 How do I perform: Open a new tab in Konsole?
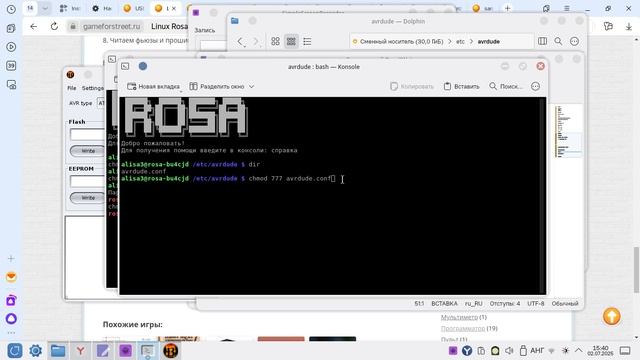[153, 87]
